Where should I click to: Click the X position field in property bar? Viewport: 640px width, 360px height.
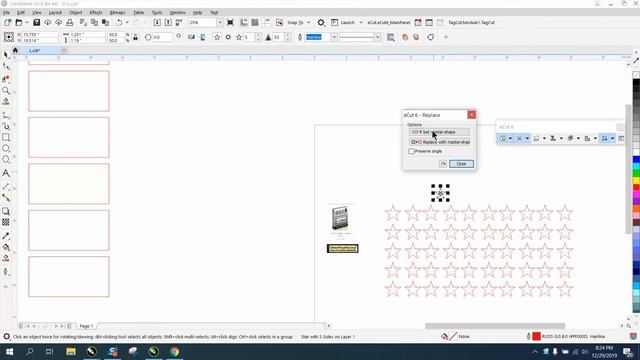(x=40, y=35)
